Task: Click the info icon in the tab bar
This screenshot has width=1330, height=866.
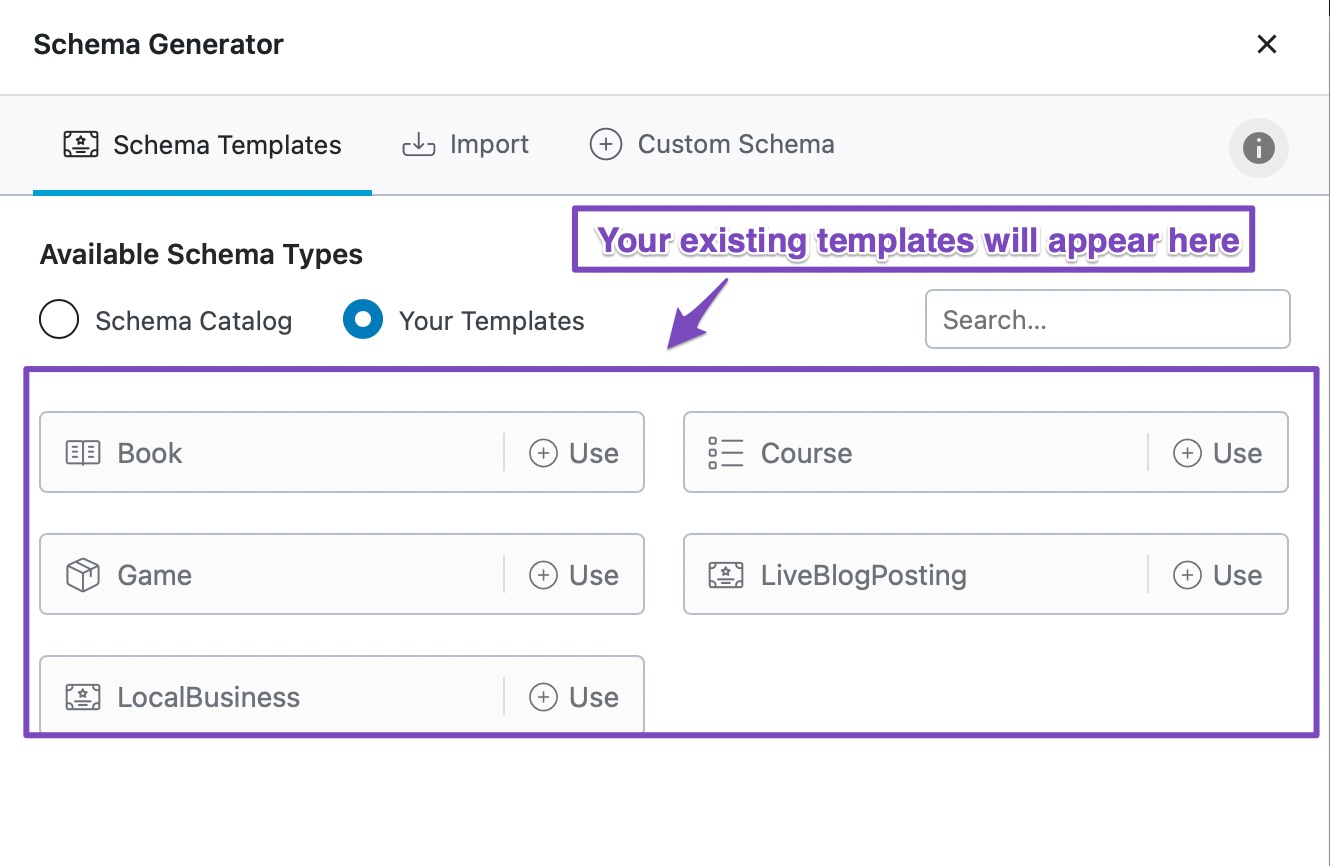Action: click(1258, 148)
